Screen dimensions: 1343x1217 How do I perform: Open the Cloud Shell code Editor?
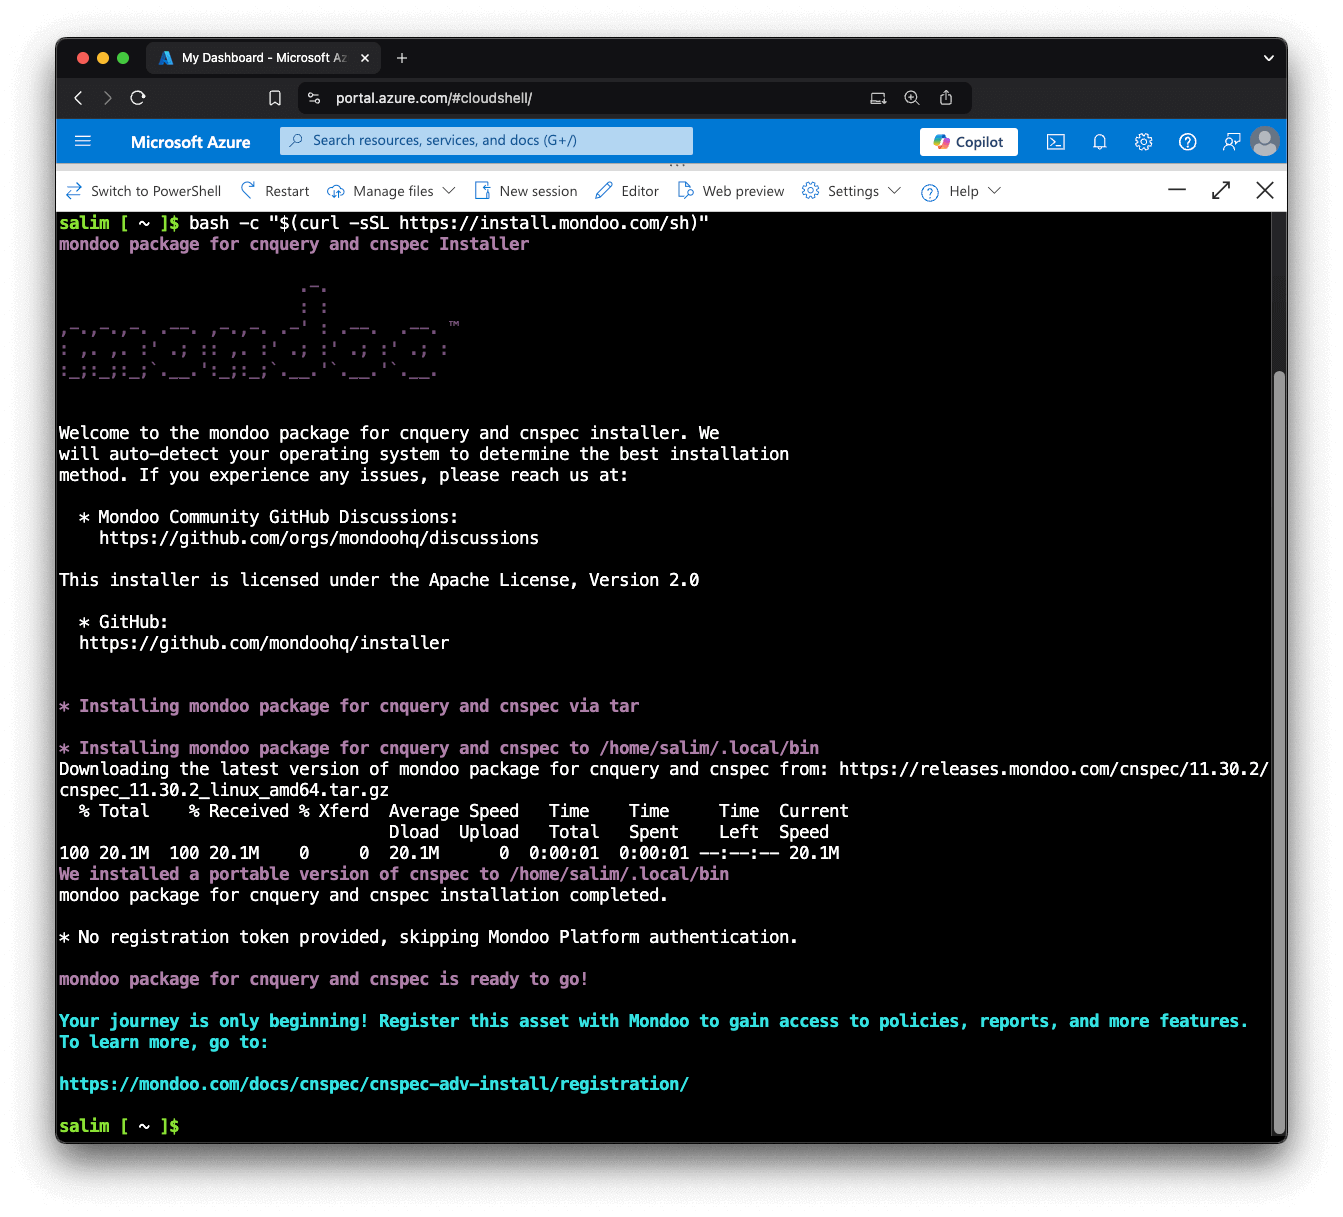626,190
